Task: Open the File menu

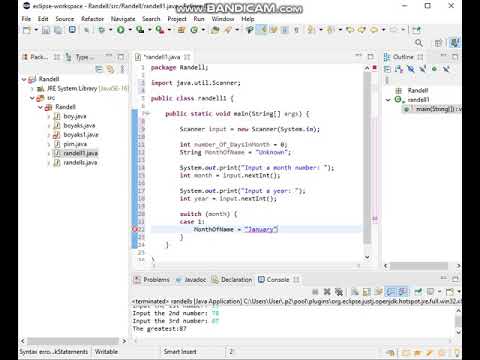Action: pyautogui.click(x=26, y=19)
